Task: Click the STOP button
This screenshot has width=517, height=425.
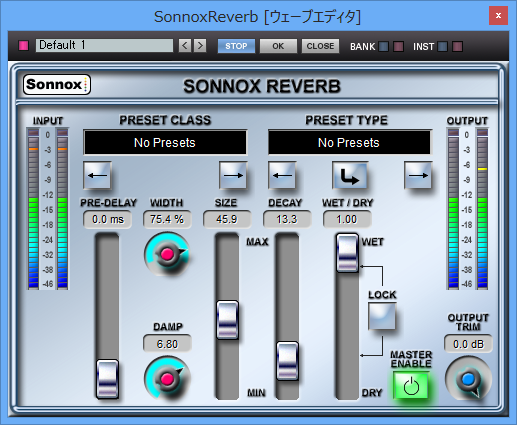Action: click(x=236, y=46)
